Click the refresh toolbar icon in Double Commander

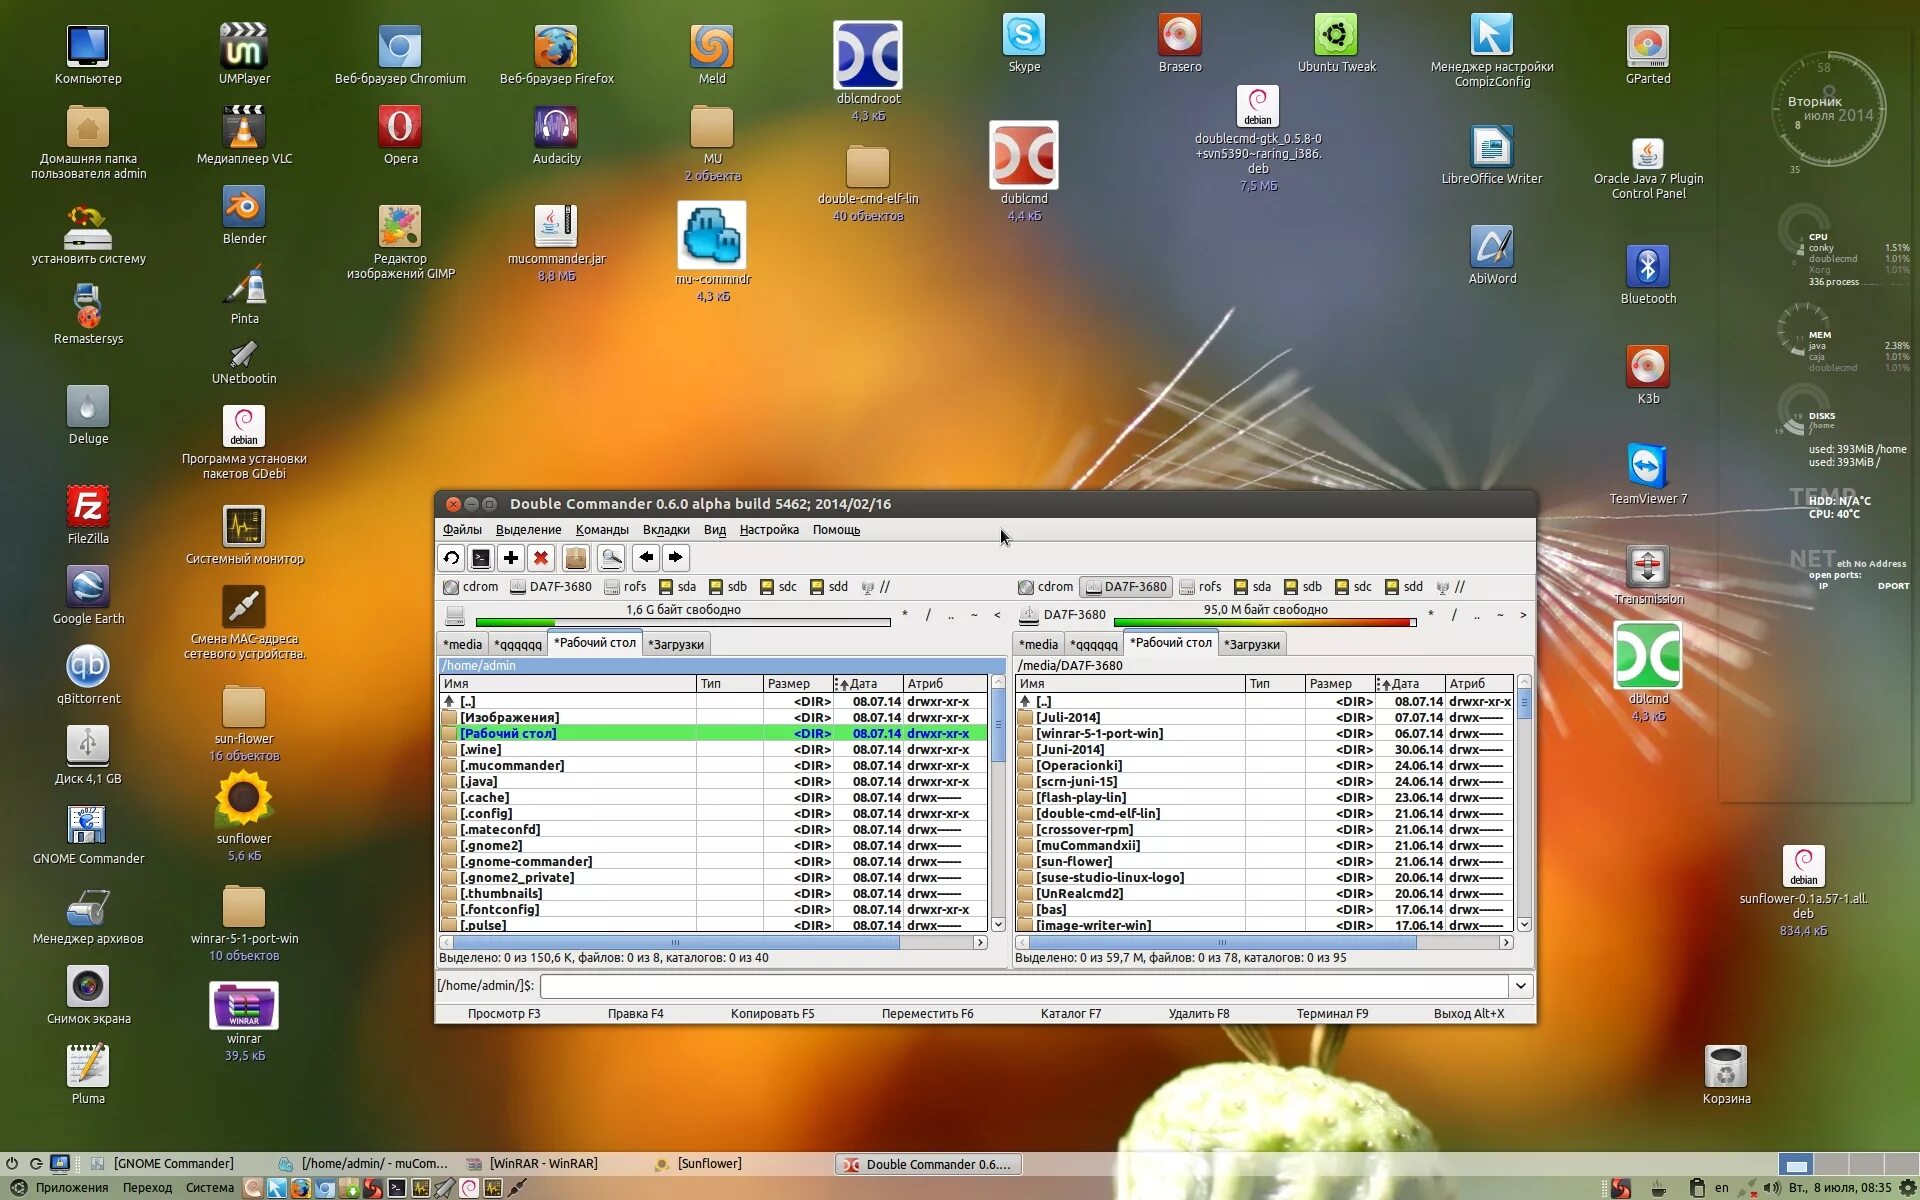451,558
